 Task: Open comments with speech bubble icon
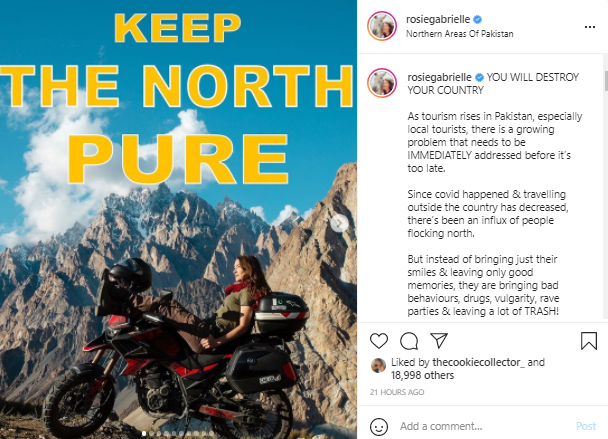tap(409, 341)
